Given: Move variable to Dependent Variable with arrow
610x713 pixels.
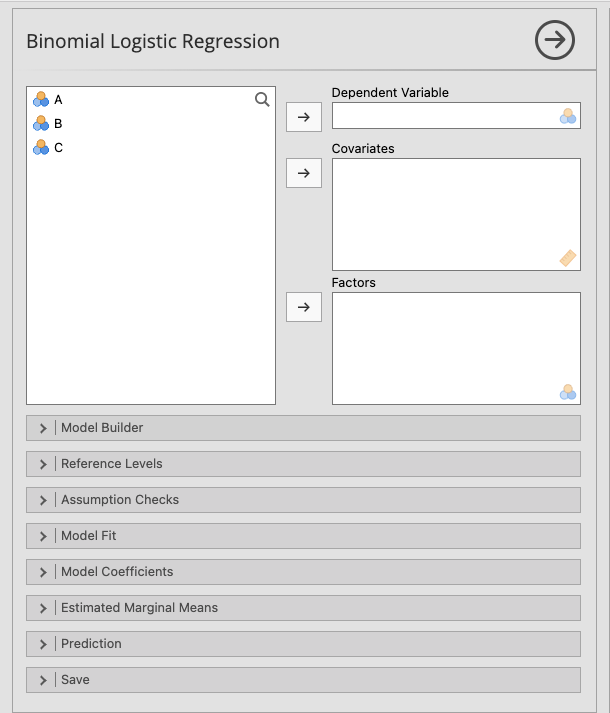Looking at the screenshot, I should point(304,117).
